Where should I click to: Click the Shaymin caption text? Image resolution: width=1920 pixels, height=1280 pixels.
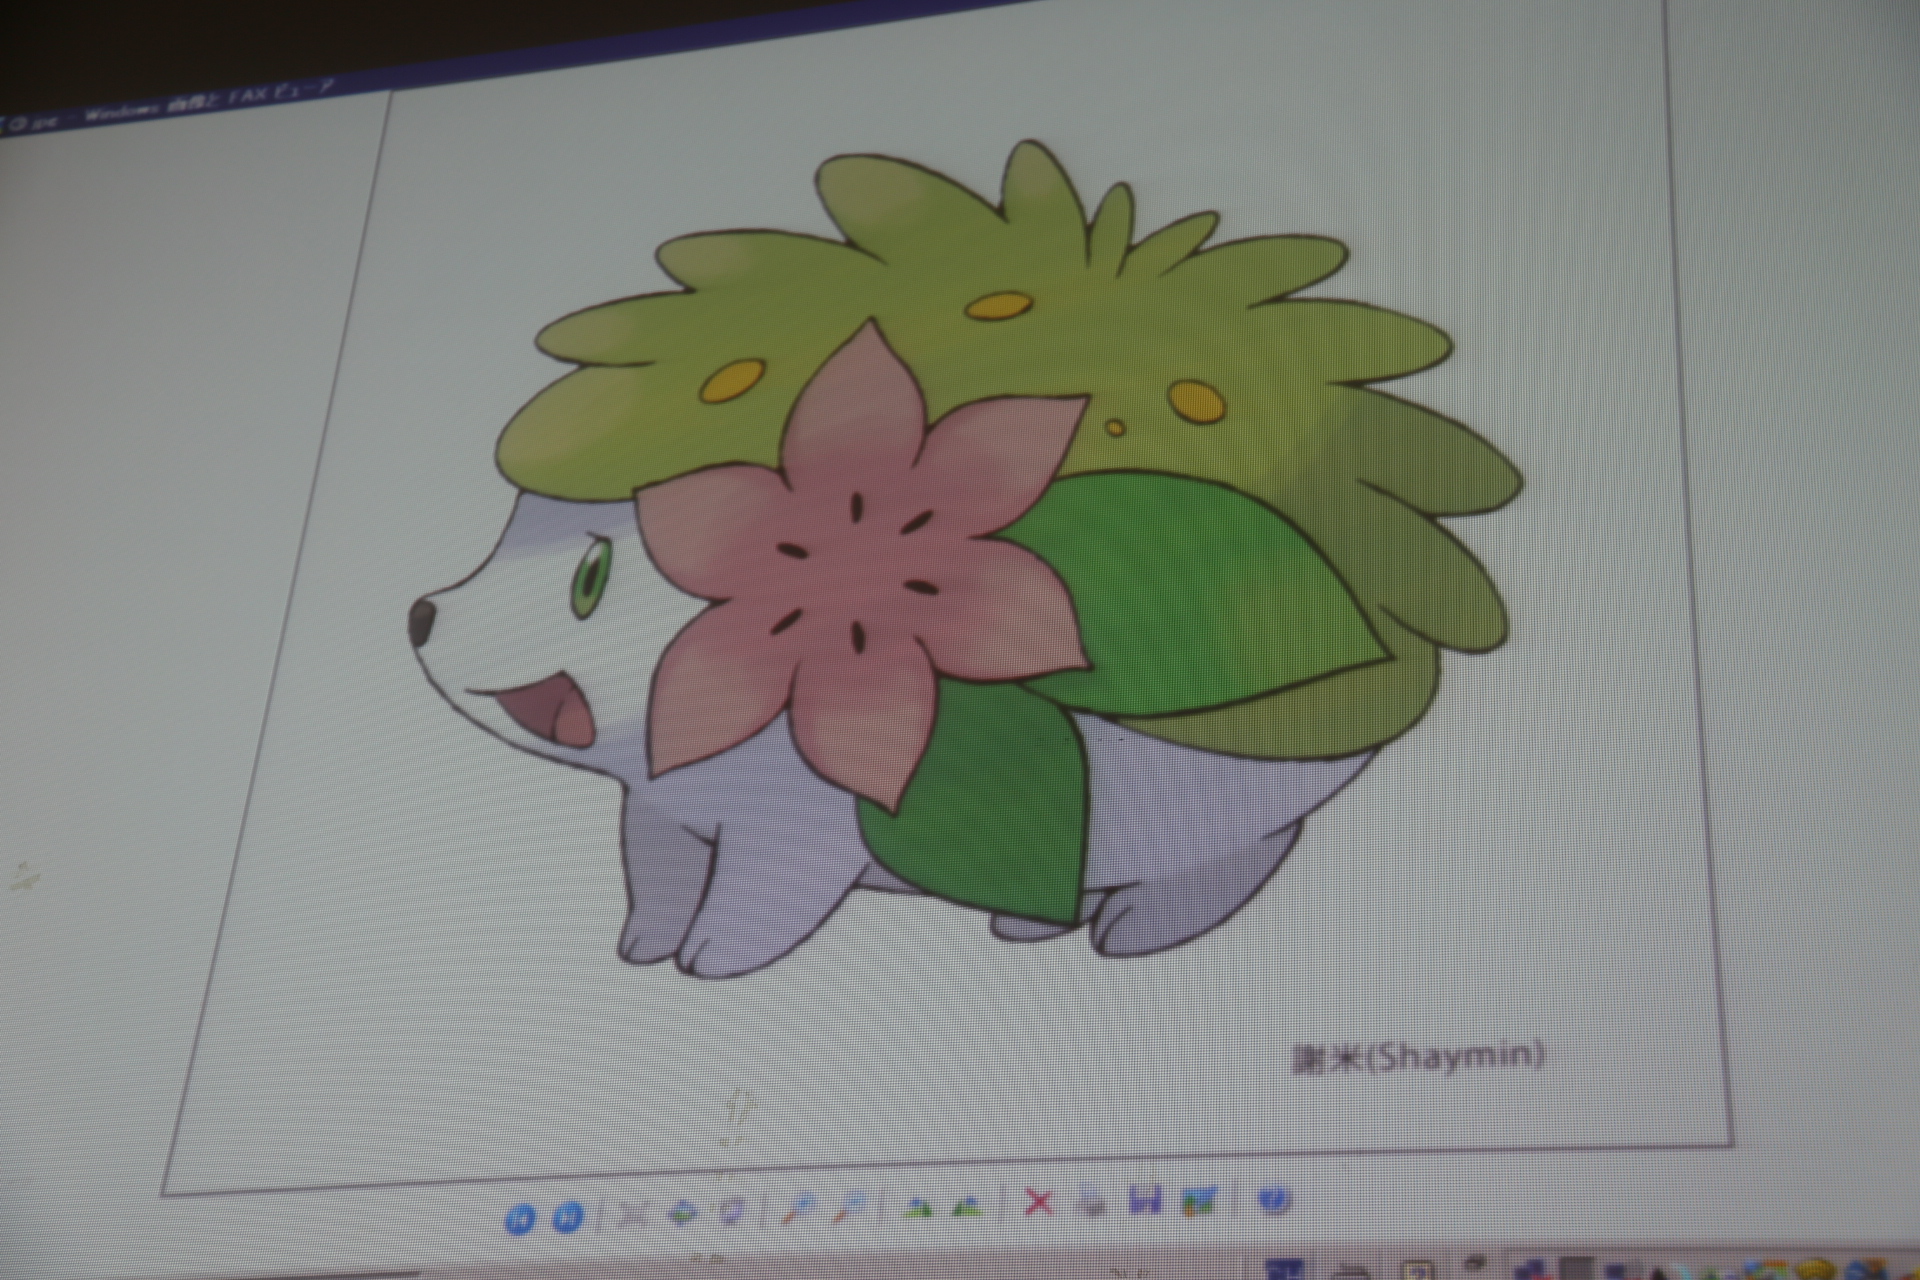(x=1418, y=1058)
